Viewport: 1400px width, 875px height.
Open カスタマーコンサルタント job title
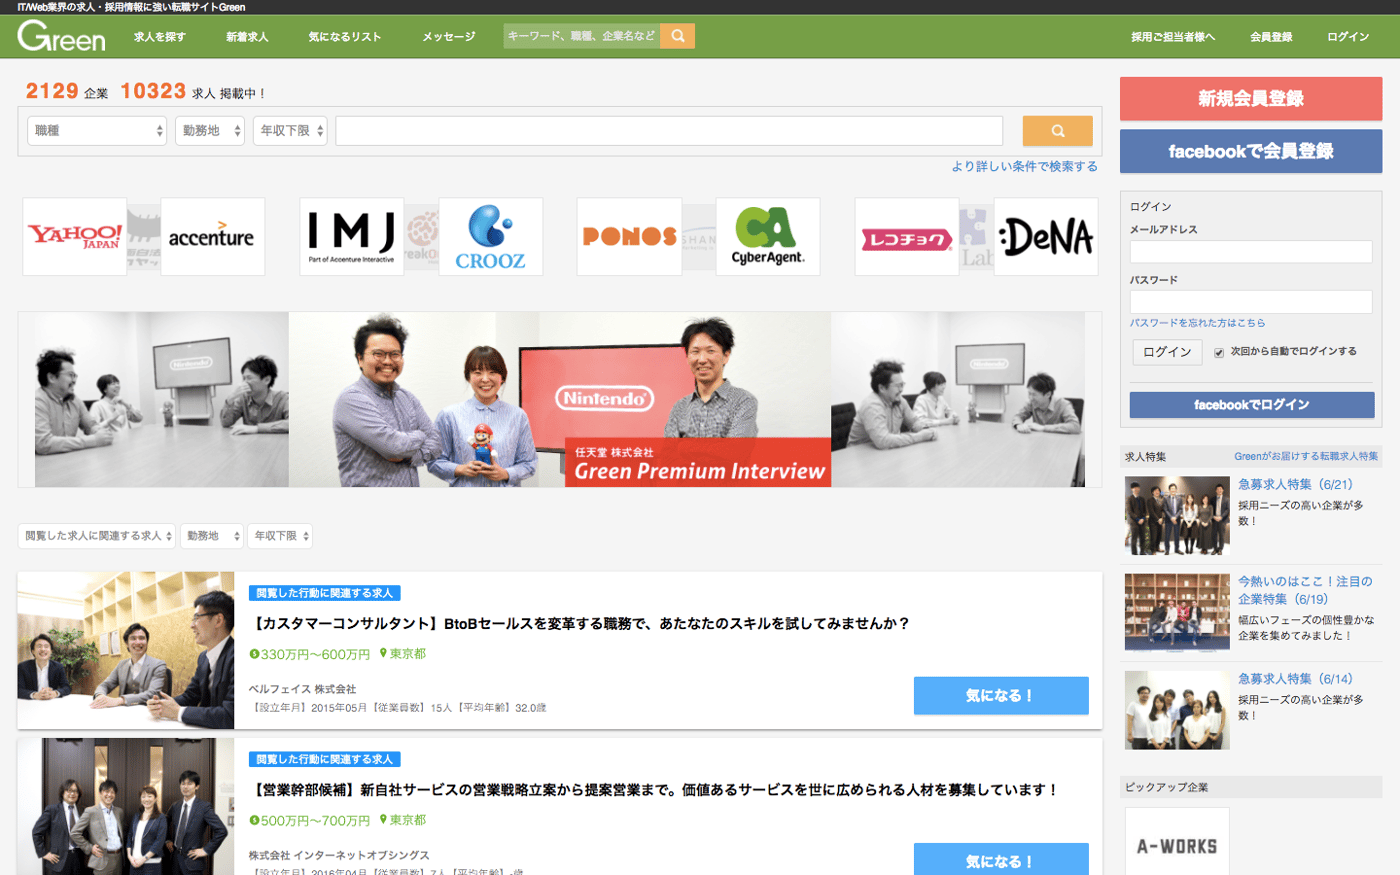click(580, 624)
